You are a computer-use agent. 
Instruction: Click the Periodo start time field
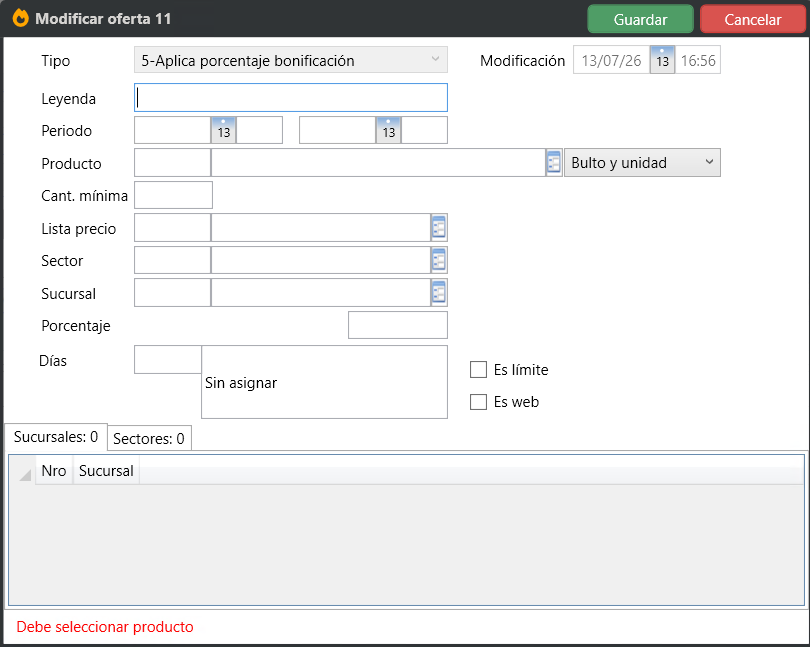click(x=259, y=130)
